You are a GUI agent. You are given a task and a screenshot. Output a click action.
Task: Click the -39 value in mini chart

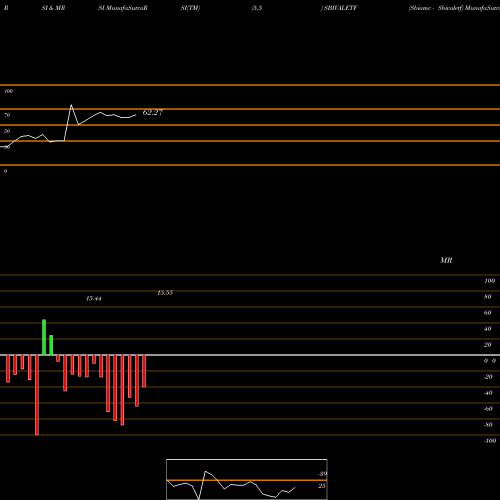(x=322, y=474)
